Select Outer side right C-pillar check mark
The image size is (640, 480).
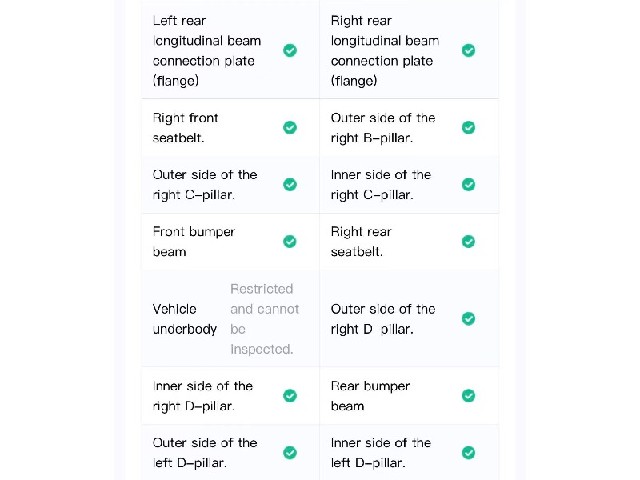(x=290, y=184)
